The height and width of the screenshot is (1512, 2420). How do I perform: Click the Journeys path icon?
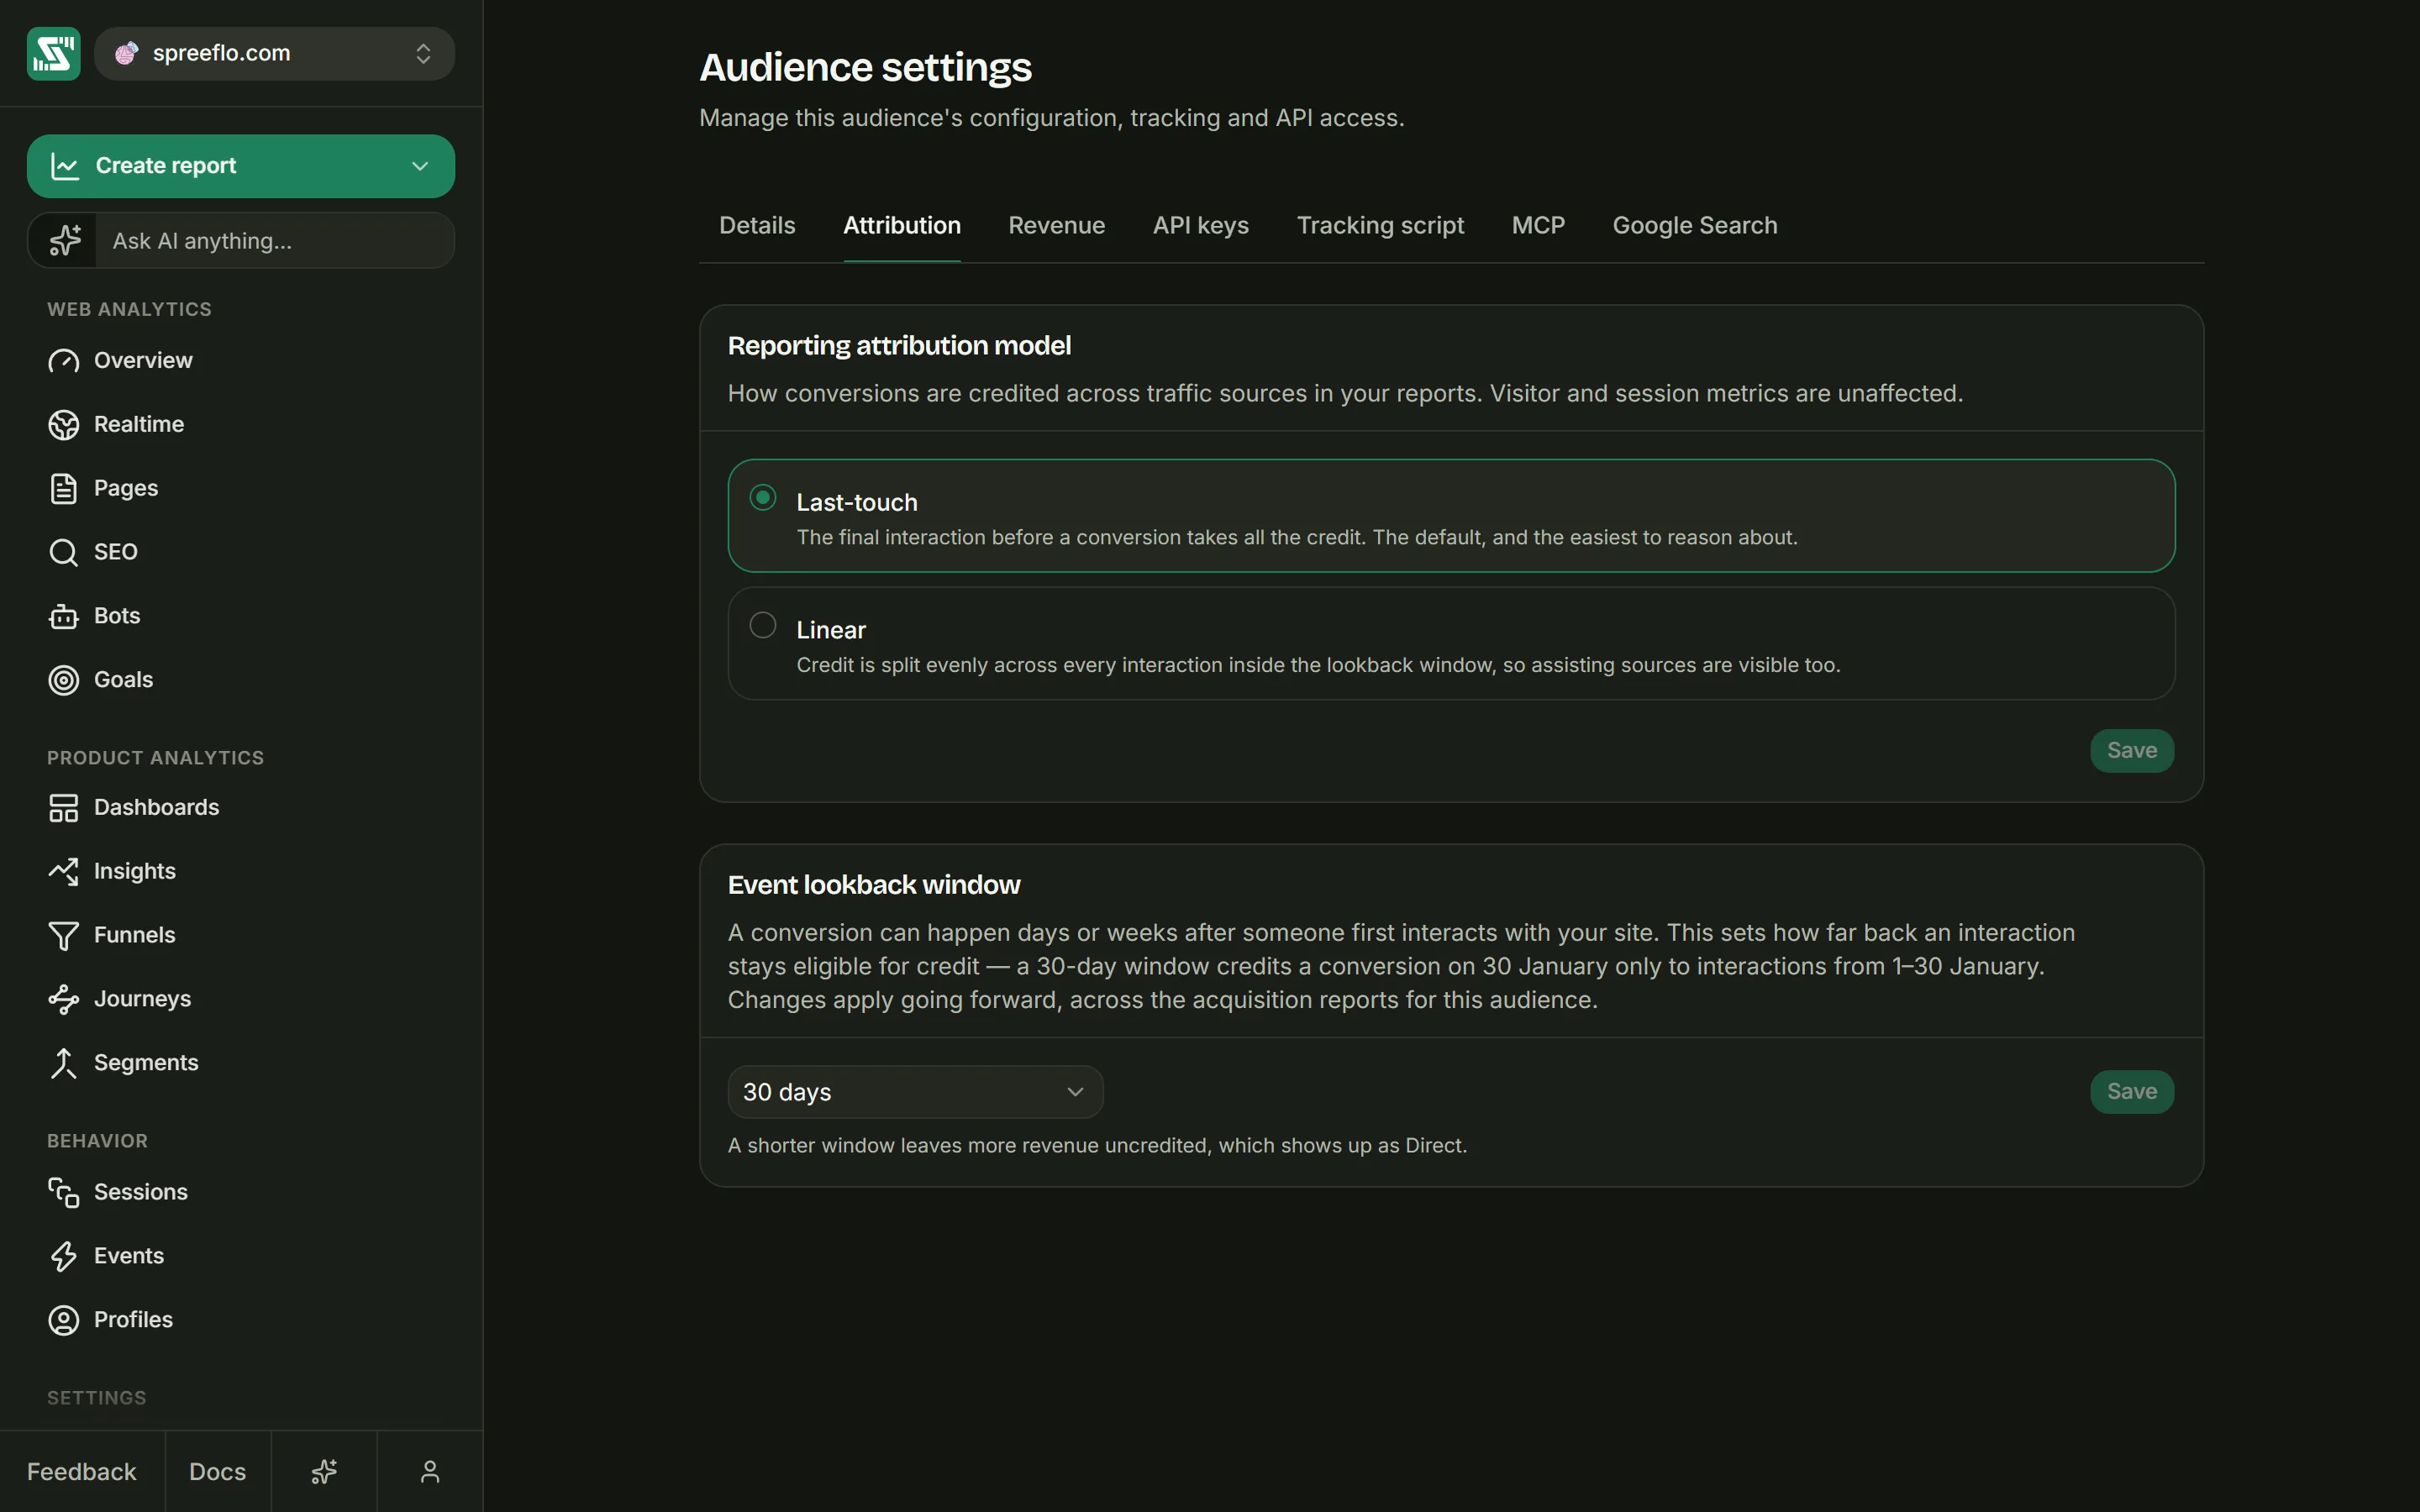(63, 999)
